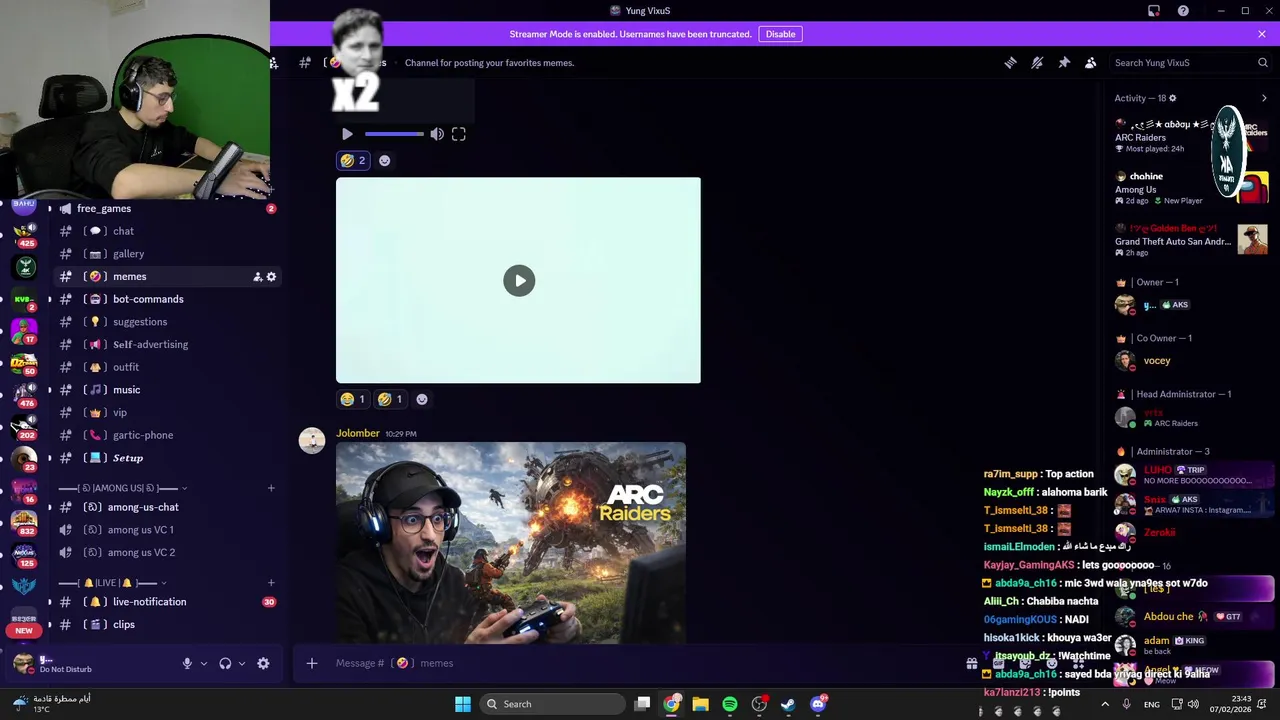Play the audio attachment
The image size is (1280, 720).
(x=347, y=134)
